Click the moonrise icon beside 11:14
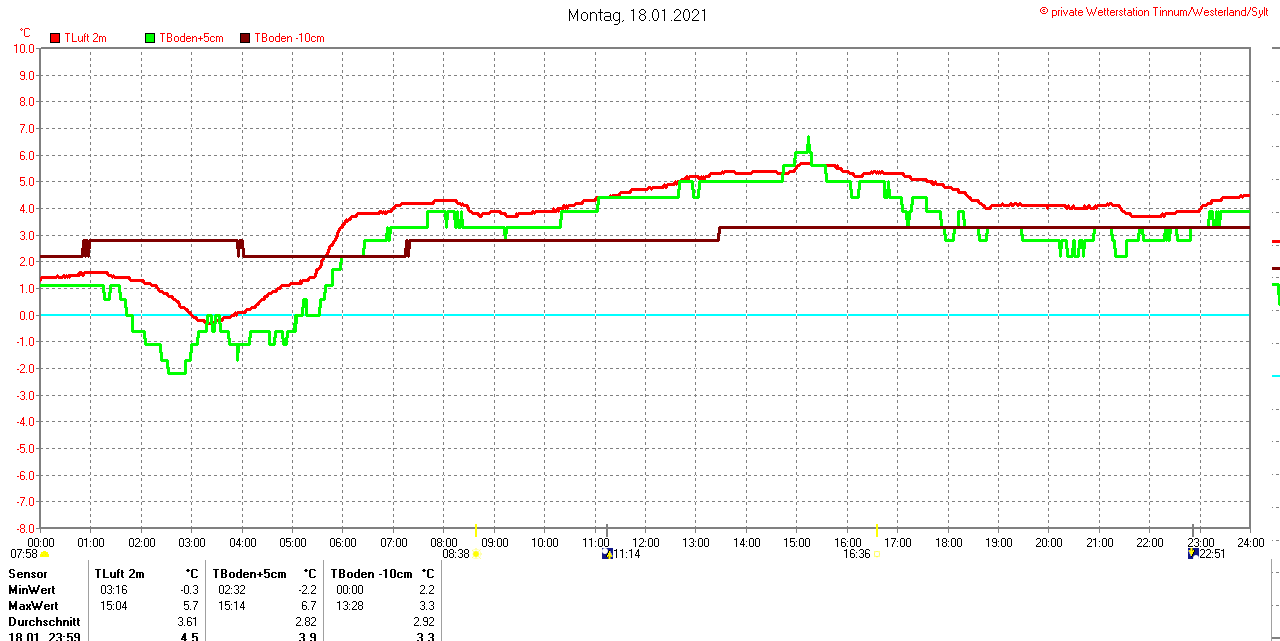Viewport: 1280px width, 641px height. coord(607,554)
